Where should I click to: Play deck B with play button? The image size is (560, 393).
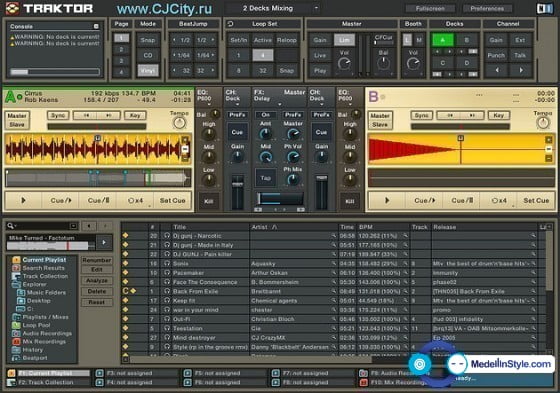pos(387,200)
